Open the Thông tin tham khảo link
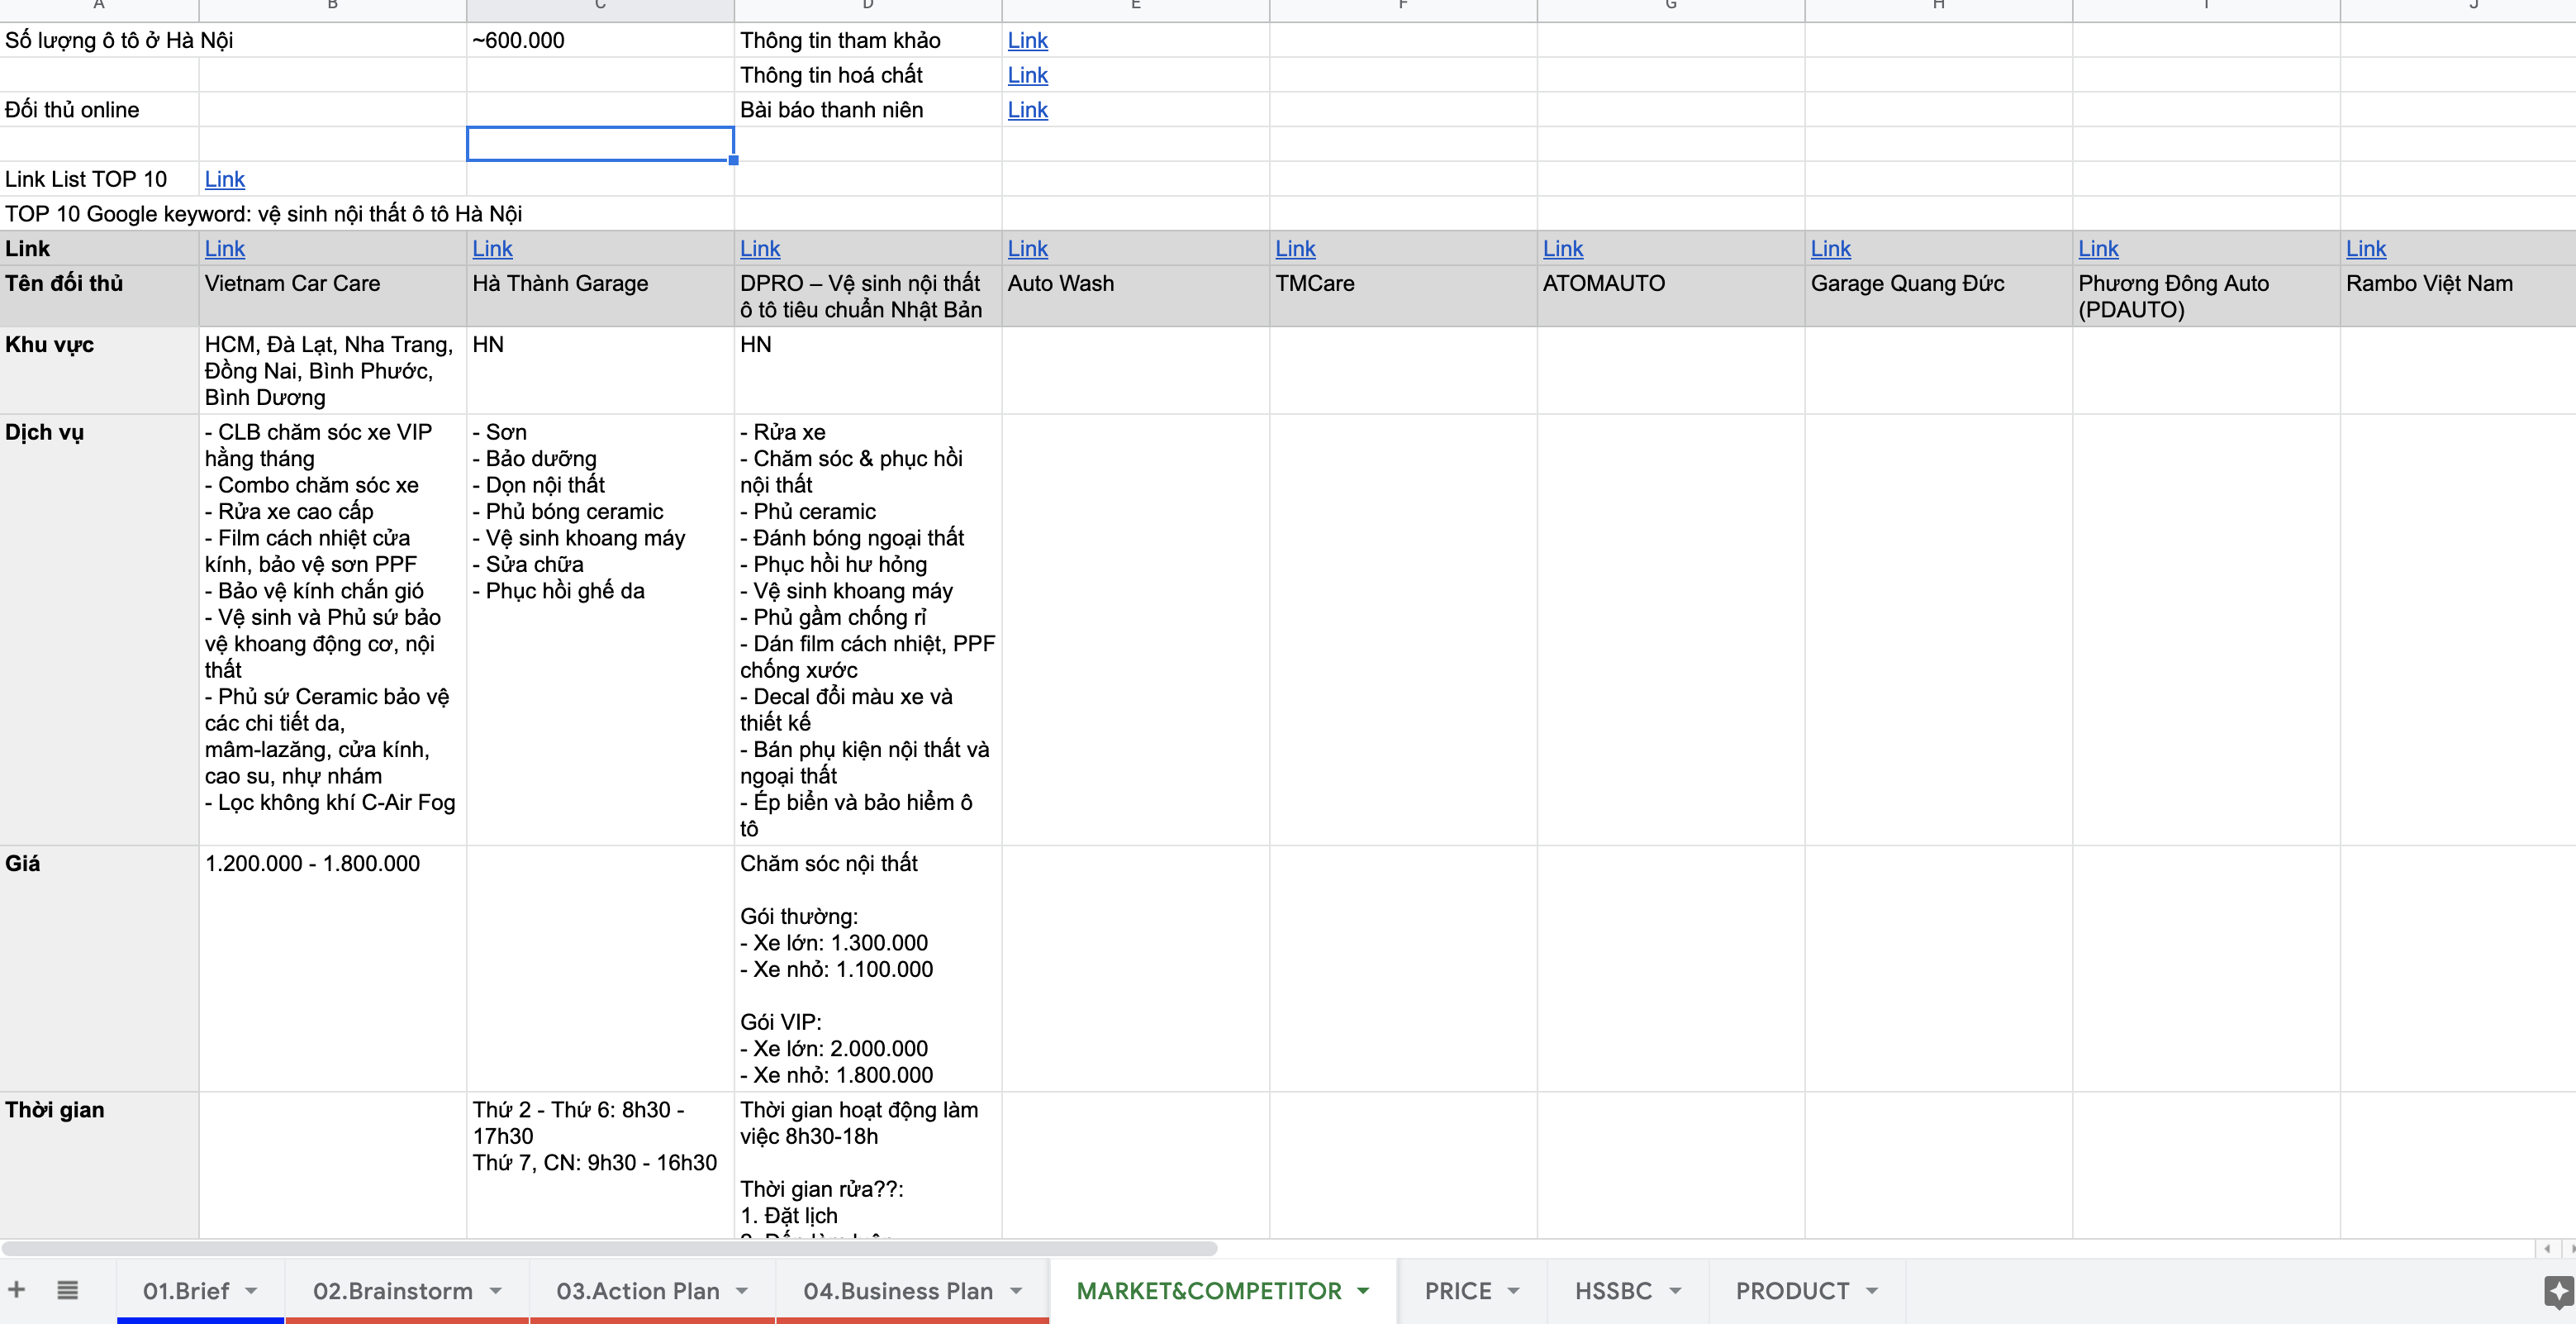 (x=1027, y=41)
